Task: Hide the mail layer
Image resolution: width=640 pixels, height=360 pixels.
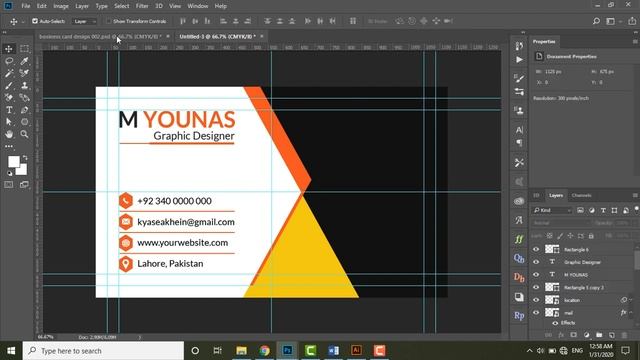Action: (x=536, y=313)
